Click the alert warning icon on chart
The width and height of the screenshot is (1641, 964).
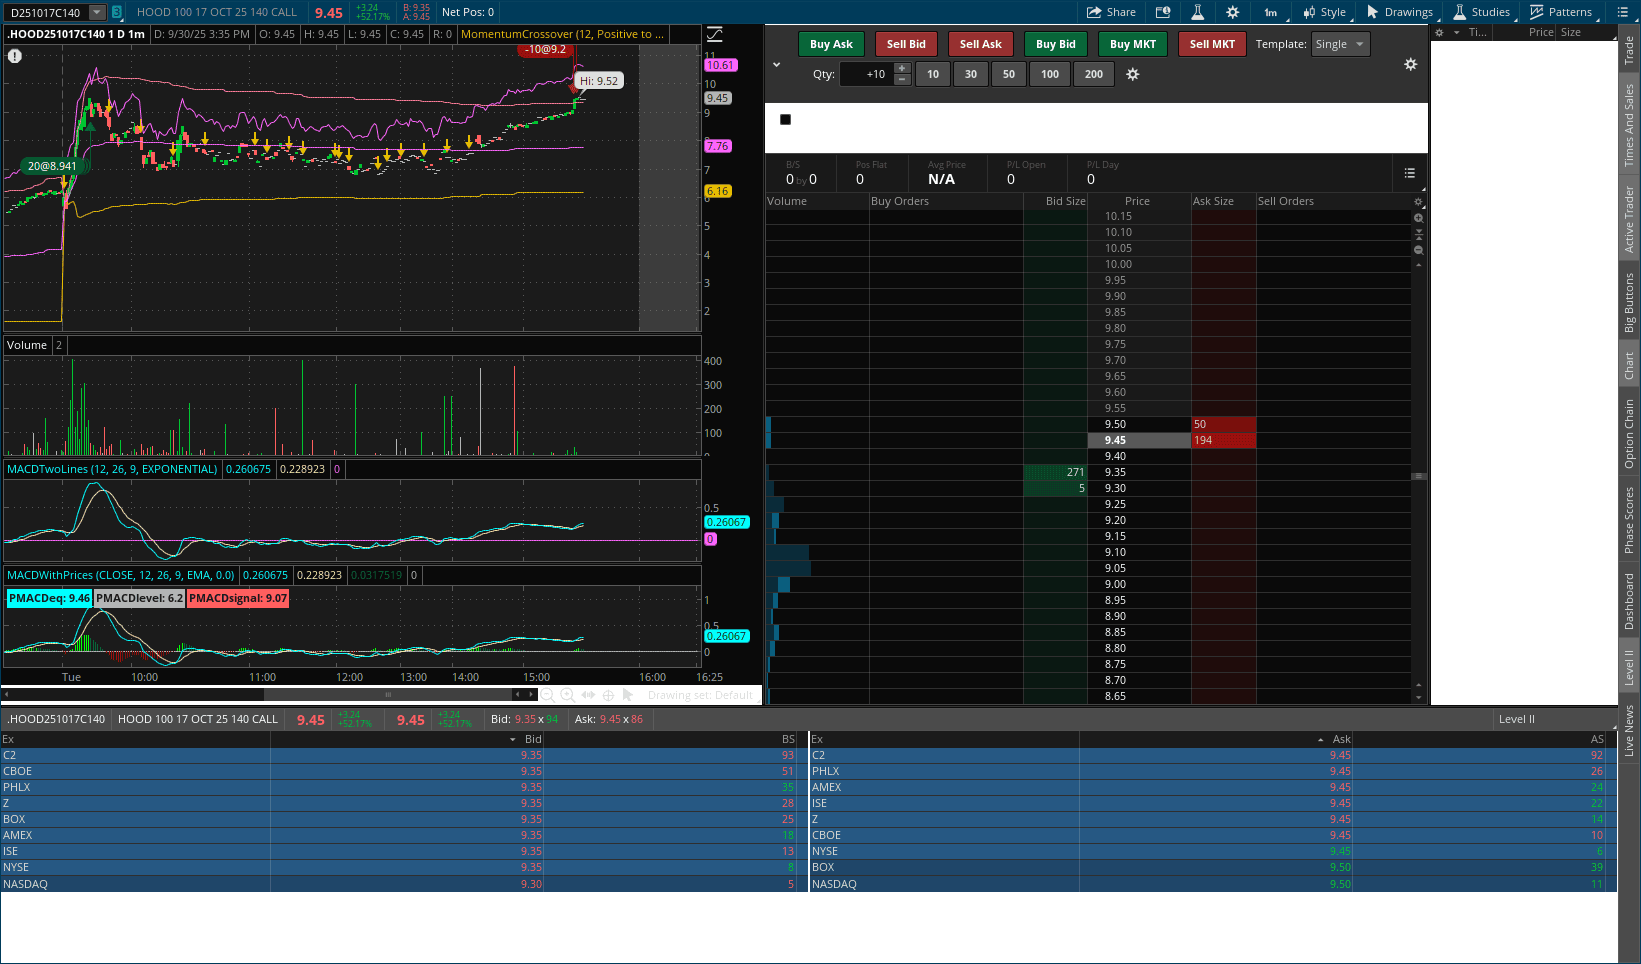[15, 56]
